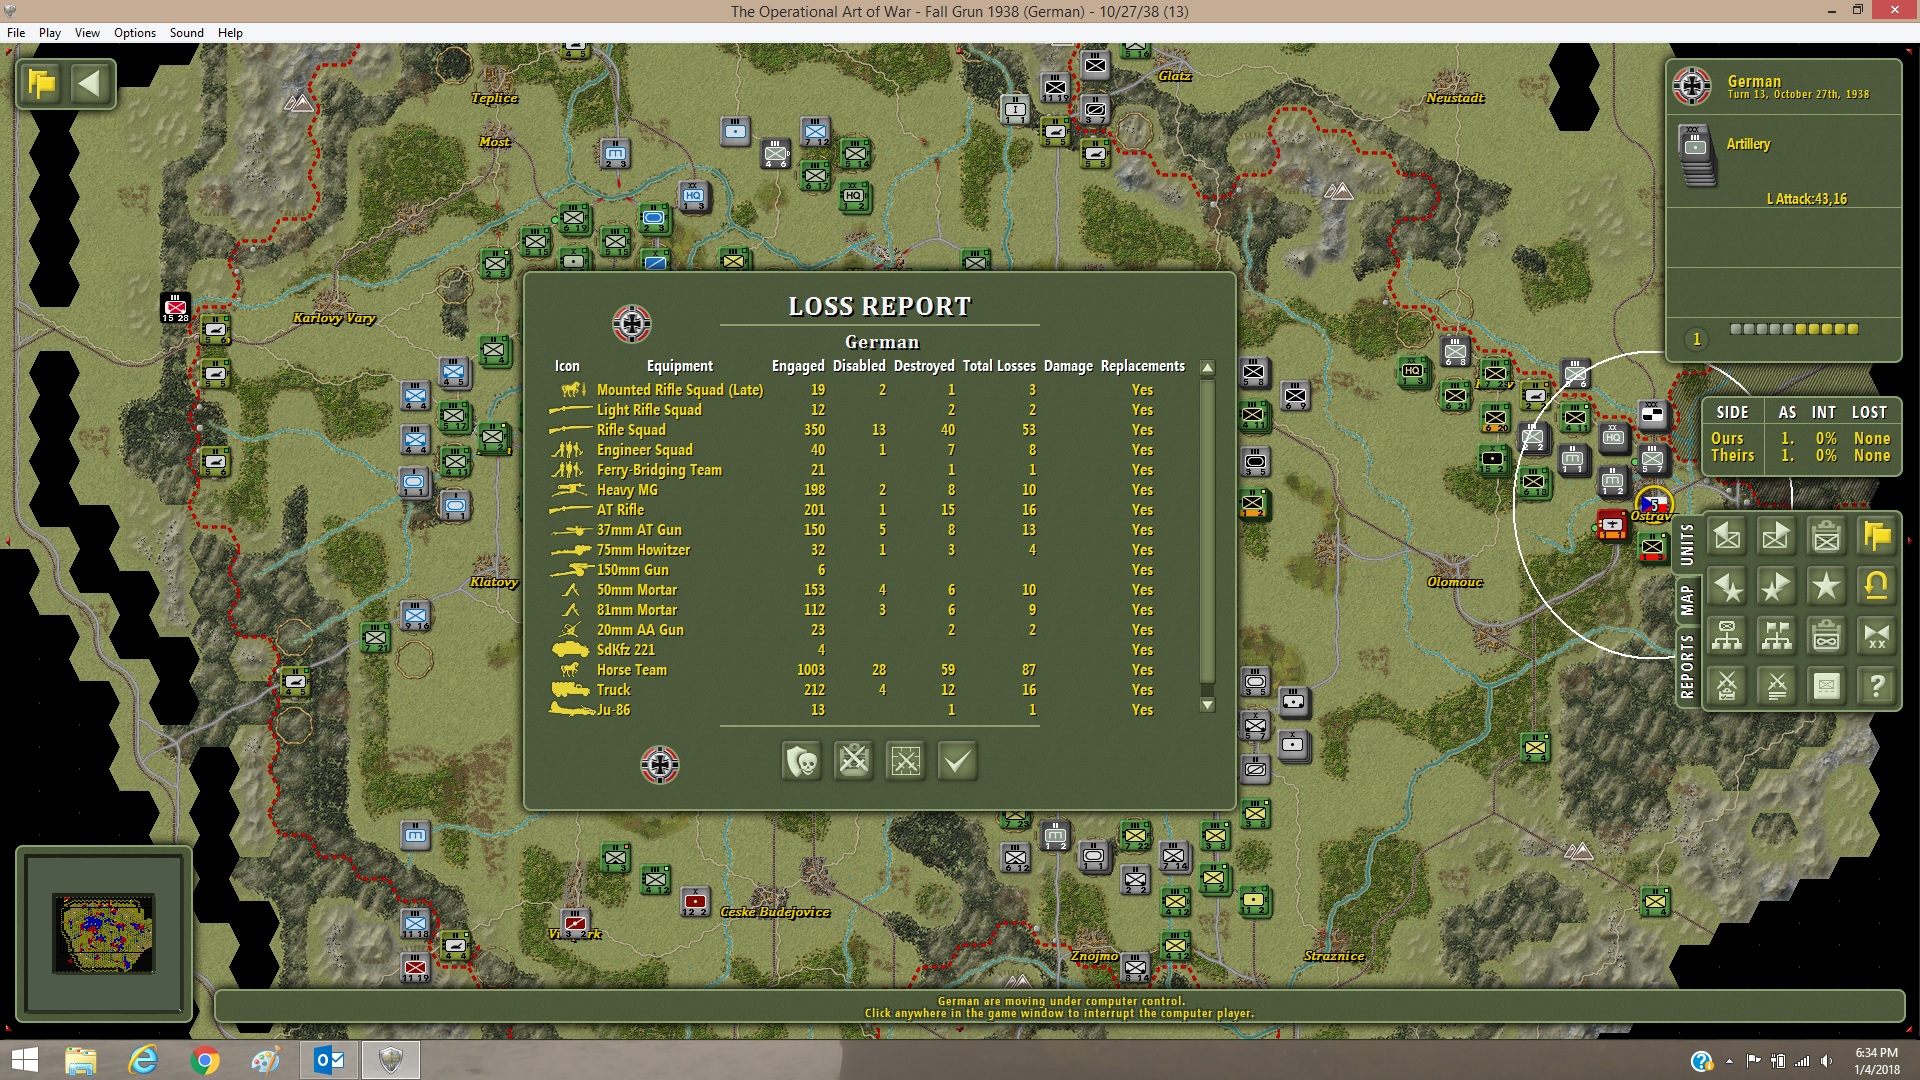Open the combat report crossed swords list
1920x1080 pixels.
(x=1776, y=686)
